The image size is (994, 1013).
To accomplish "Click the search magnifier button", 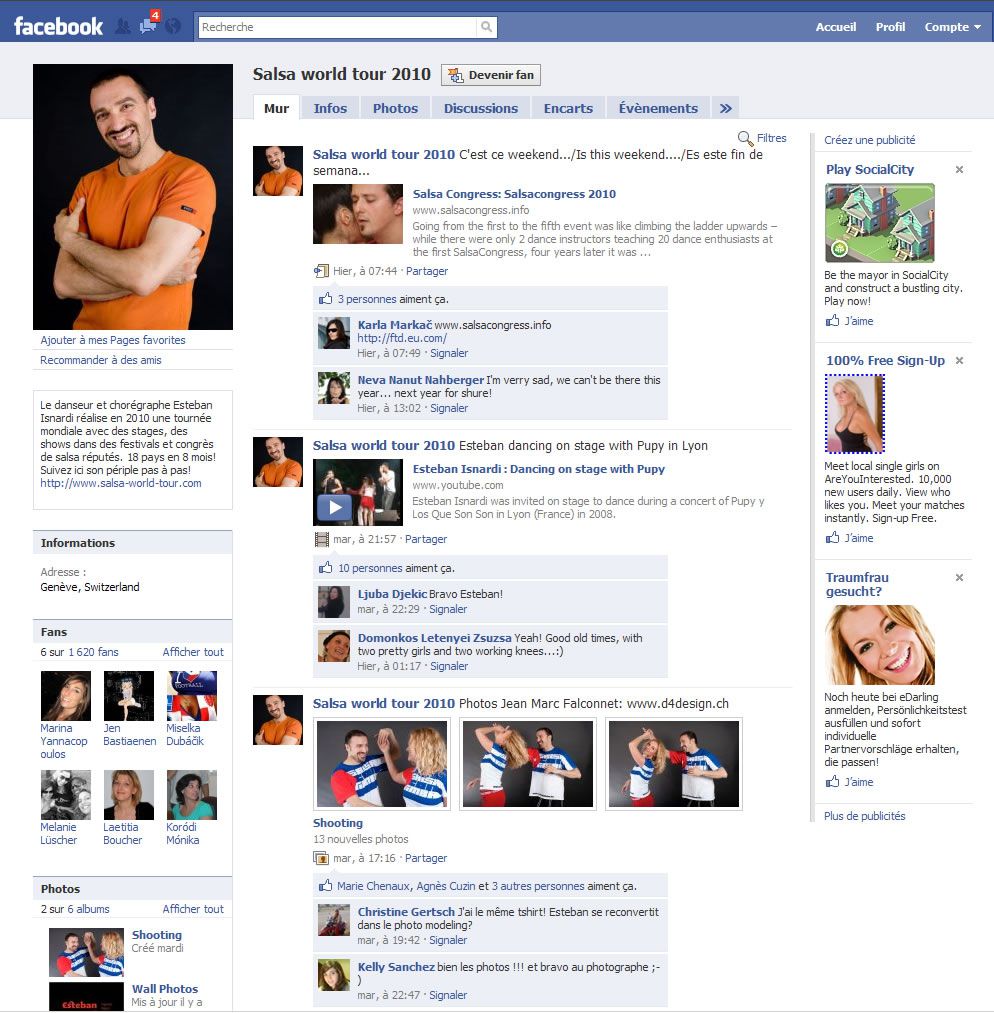I will pyautogui.click(x=486, y=26).
